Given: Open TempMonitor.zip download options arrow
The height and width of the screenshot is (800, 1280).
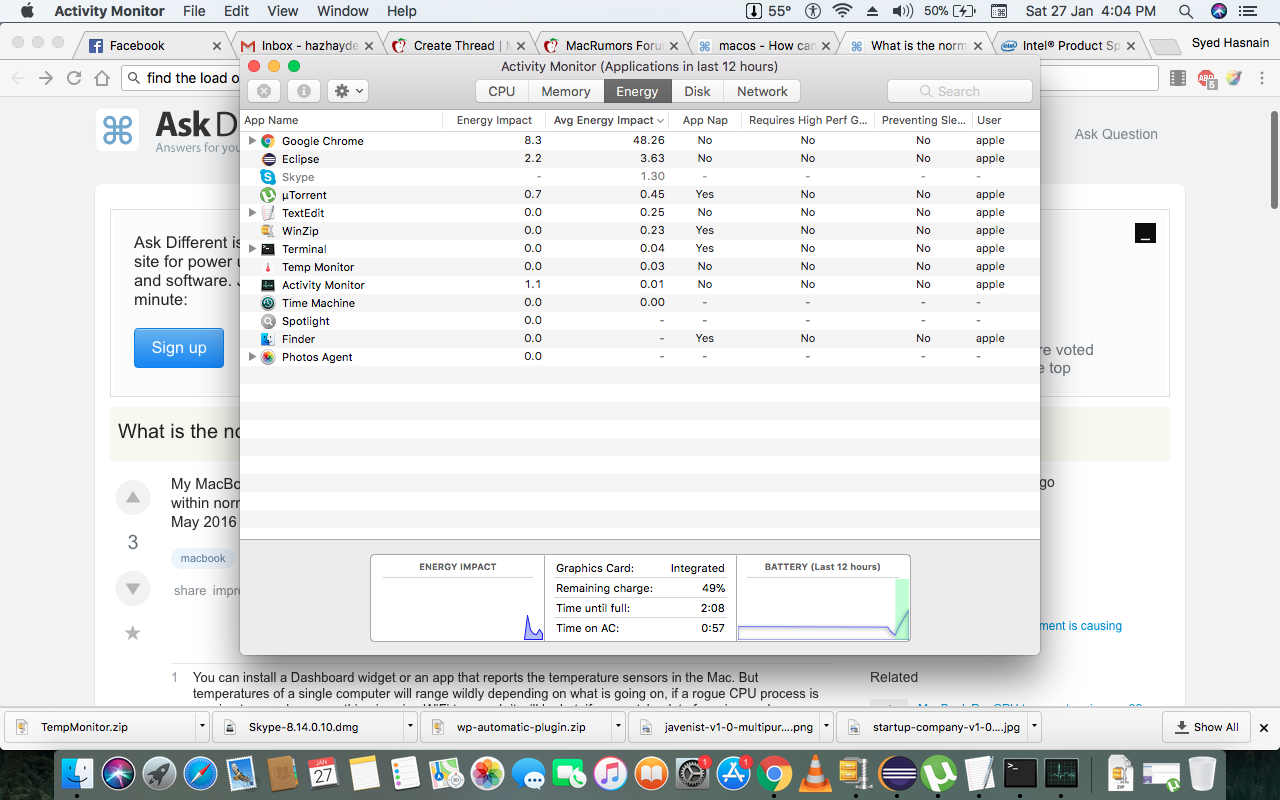Looking at the screenshot, I should 203,727.
